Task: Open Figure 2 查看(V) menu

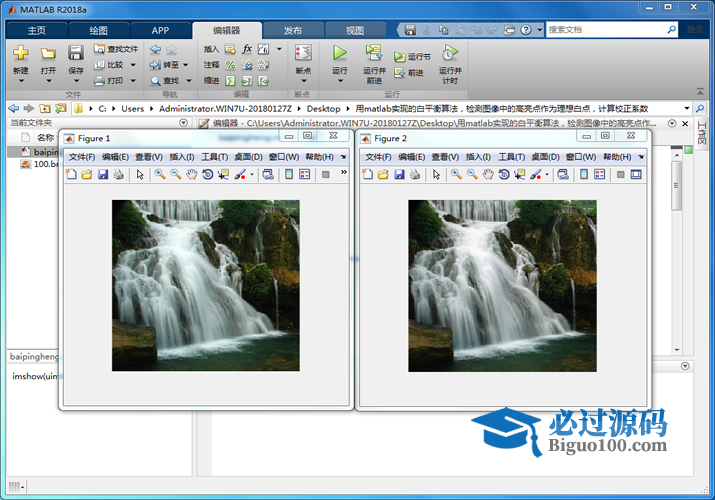Action: coord(445,157)
